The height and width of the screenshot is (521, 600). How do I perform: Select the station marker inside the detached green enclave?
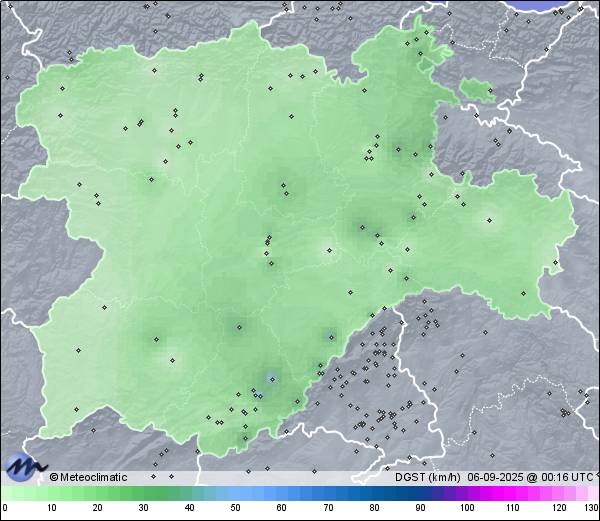click(490, 91)
